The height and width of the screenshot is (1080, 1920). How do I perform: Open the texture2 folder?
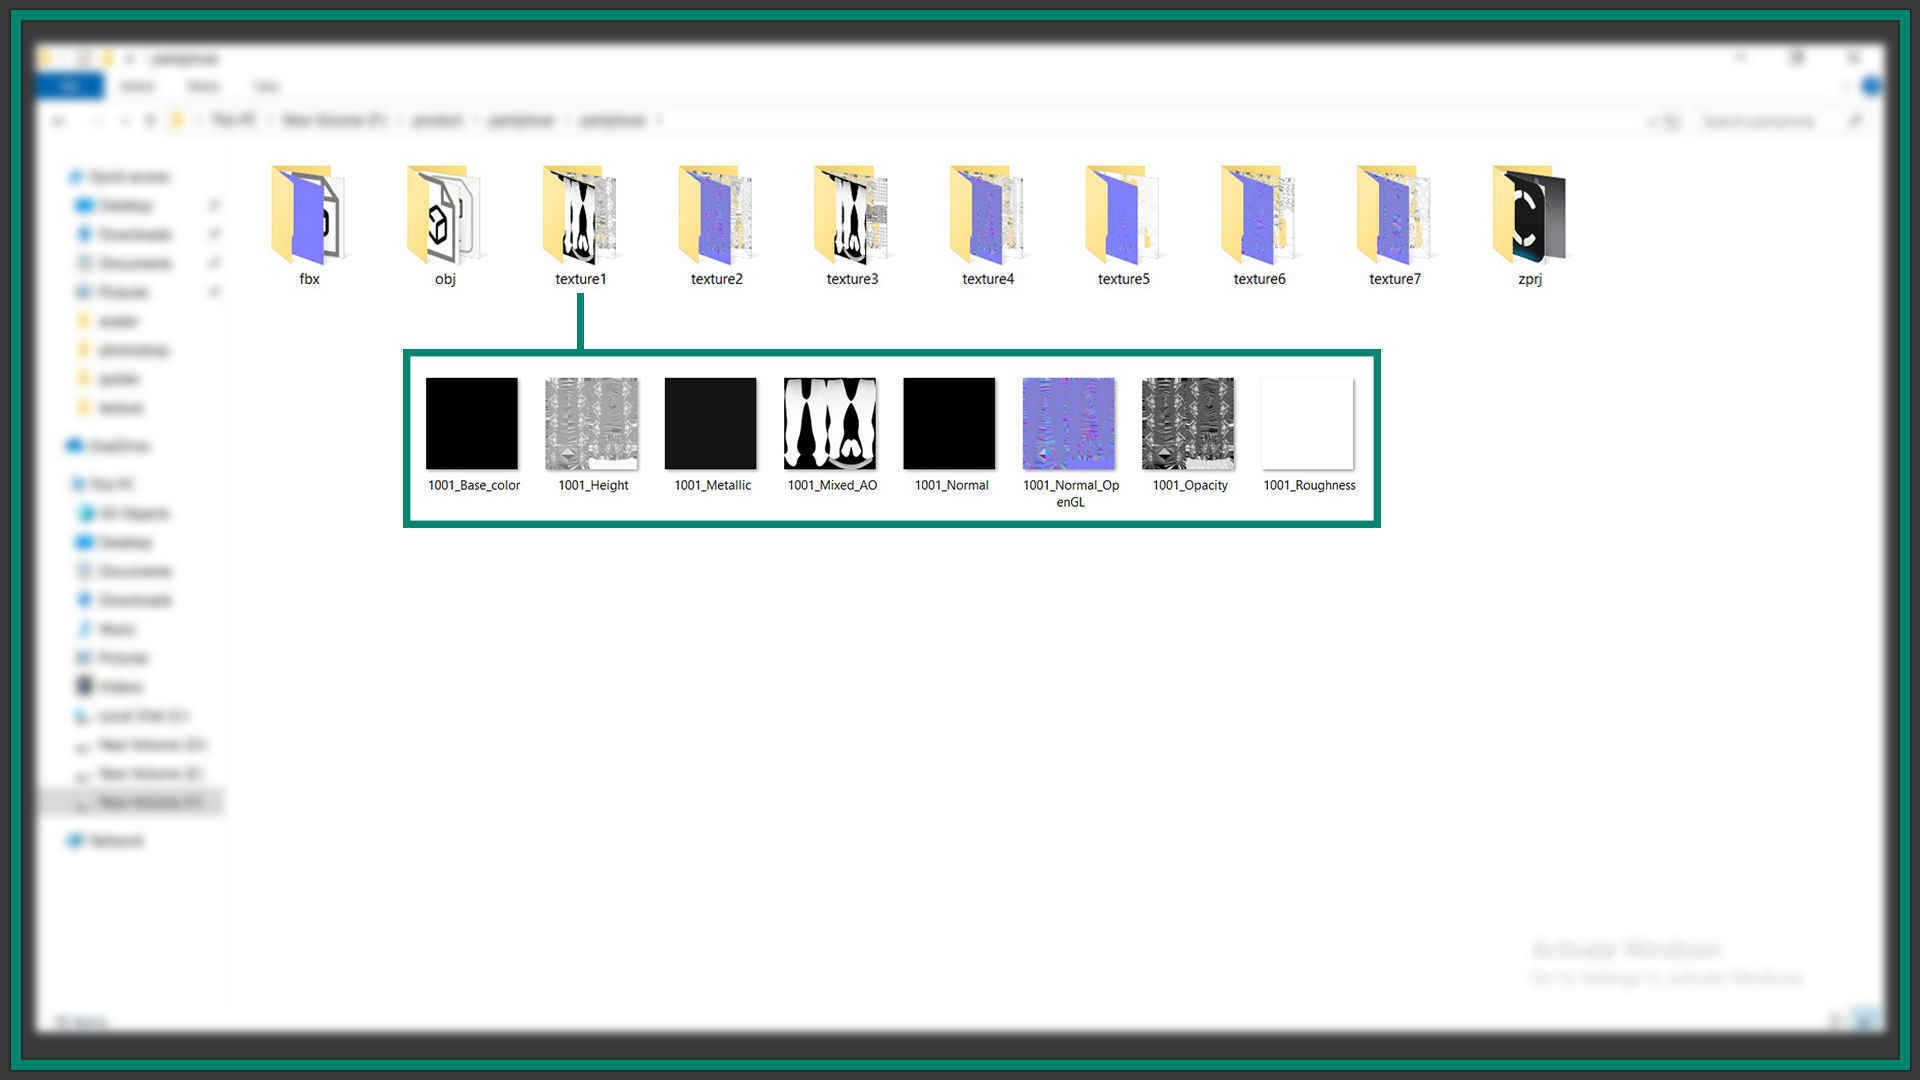(716, 217)
